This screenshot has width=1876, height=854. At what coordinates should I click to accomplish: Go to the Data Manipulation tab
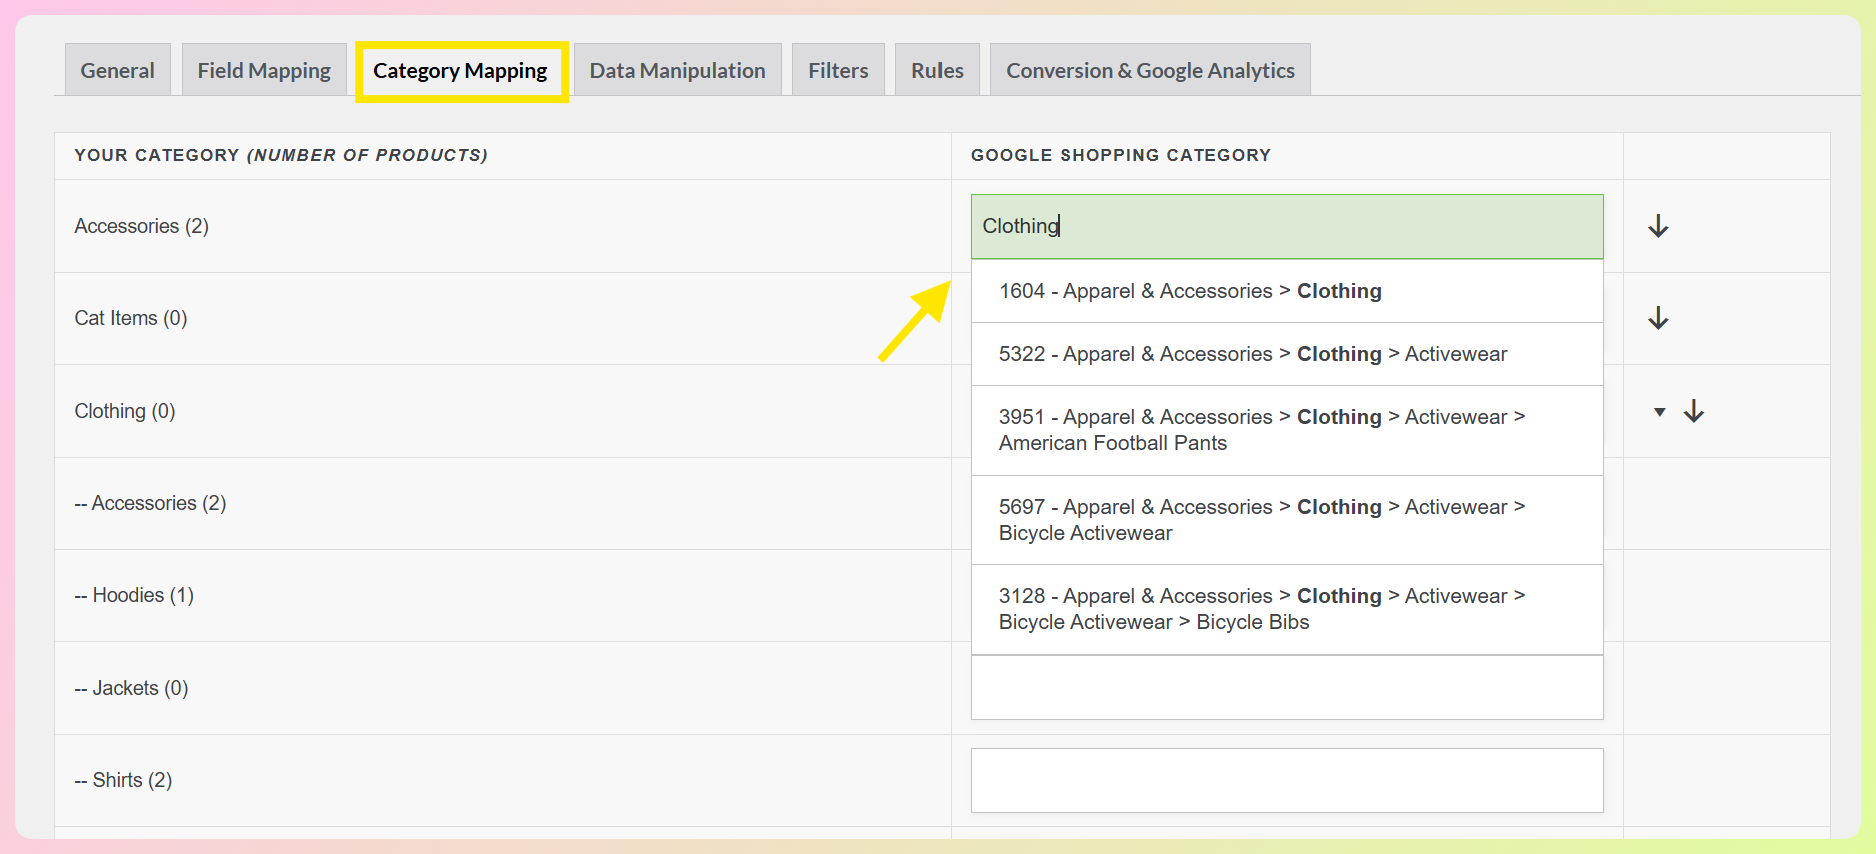[x=677, y=70]
